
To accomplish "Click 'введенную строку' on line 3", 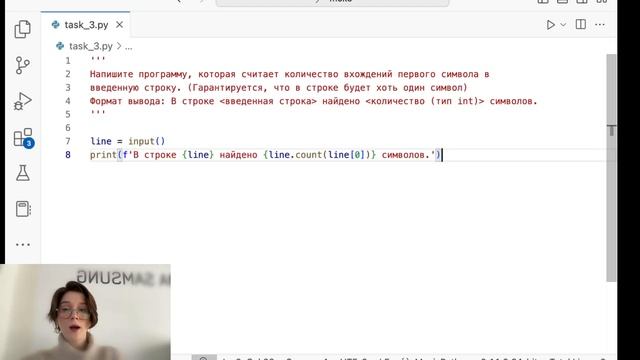I will 136,88.
